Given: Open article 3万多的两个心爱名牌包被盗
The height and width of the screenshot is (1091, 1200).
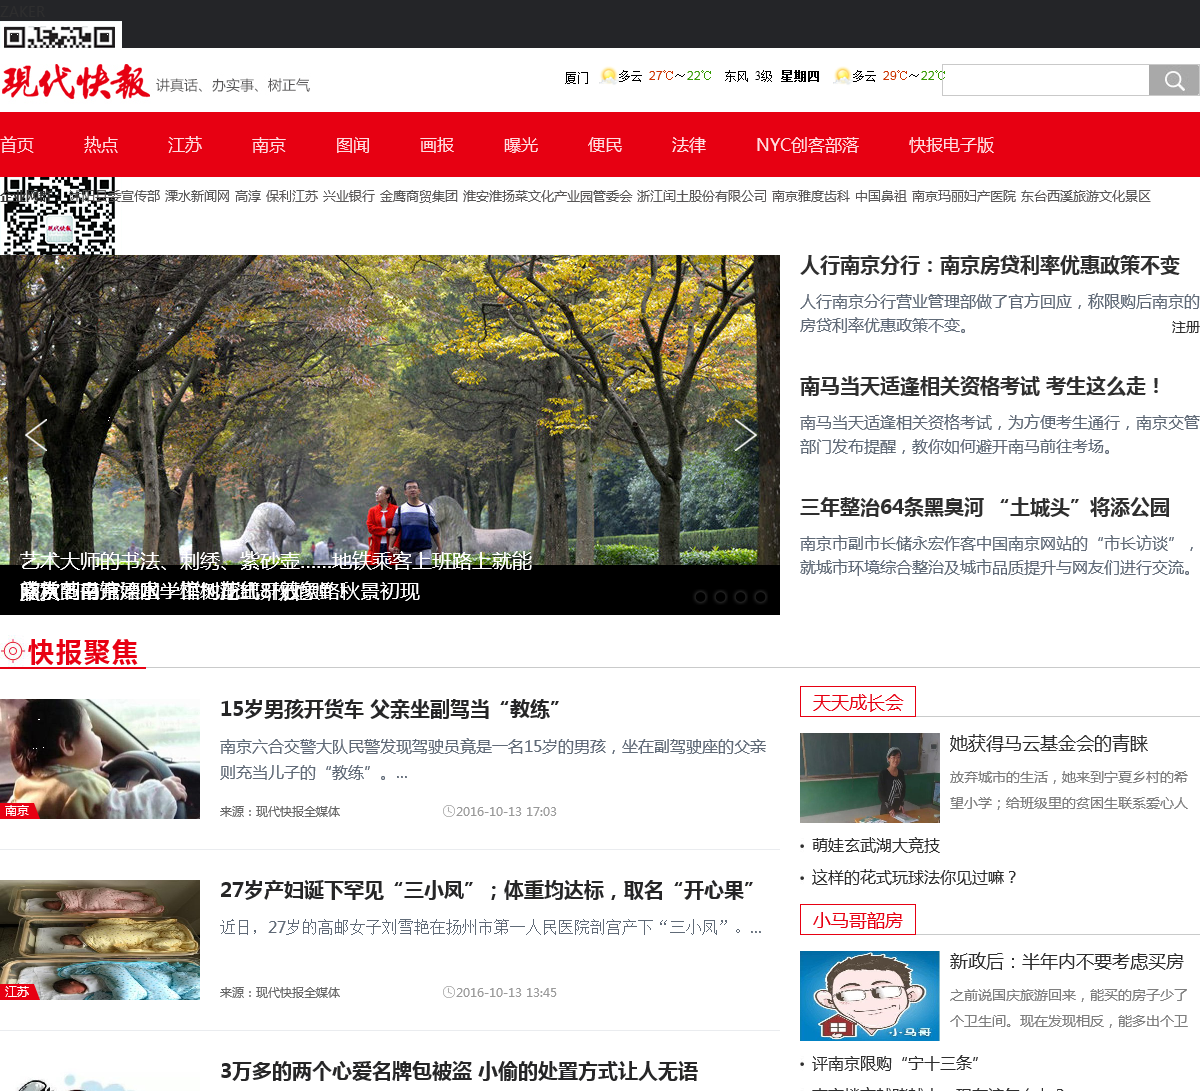Looking at the screenshot, I should (459, 1071).
